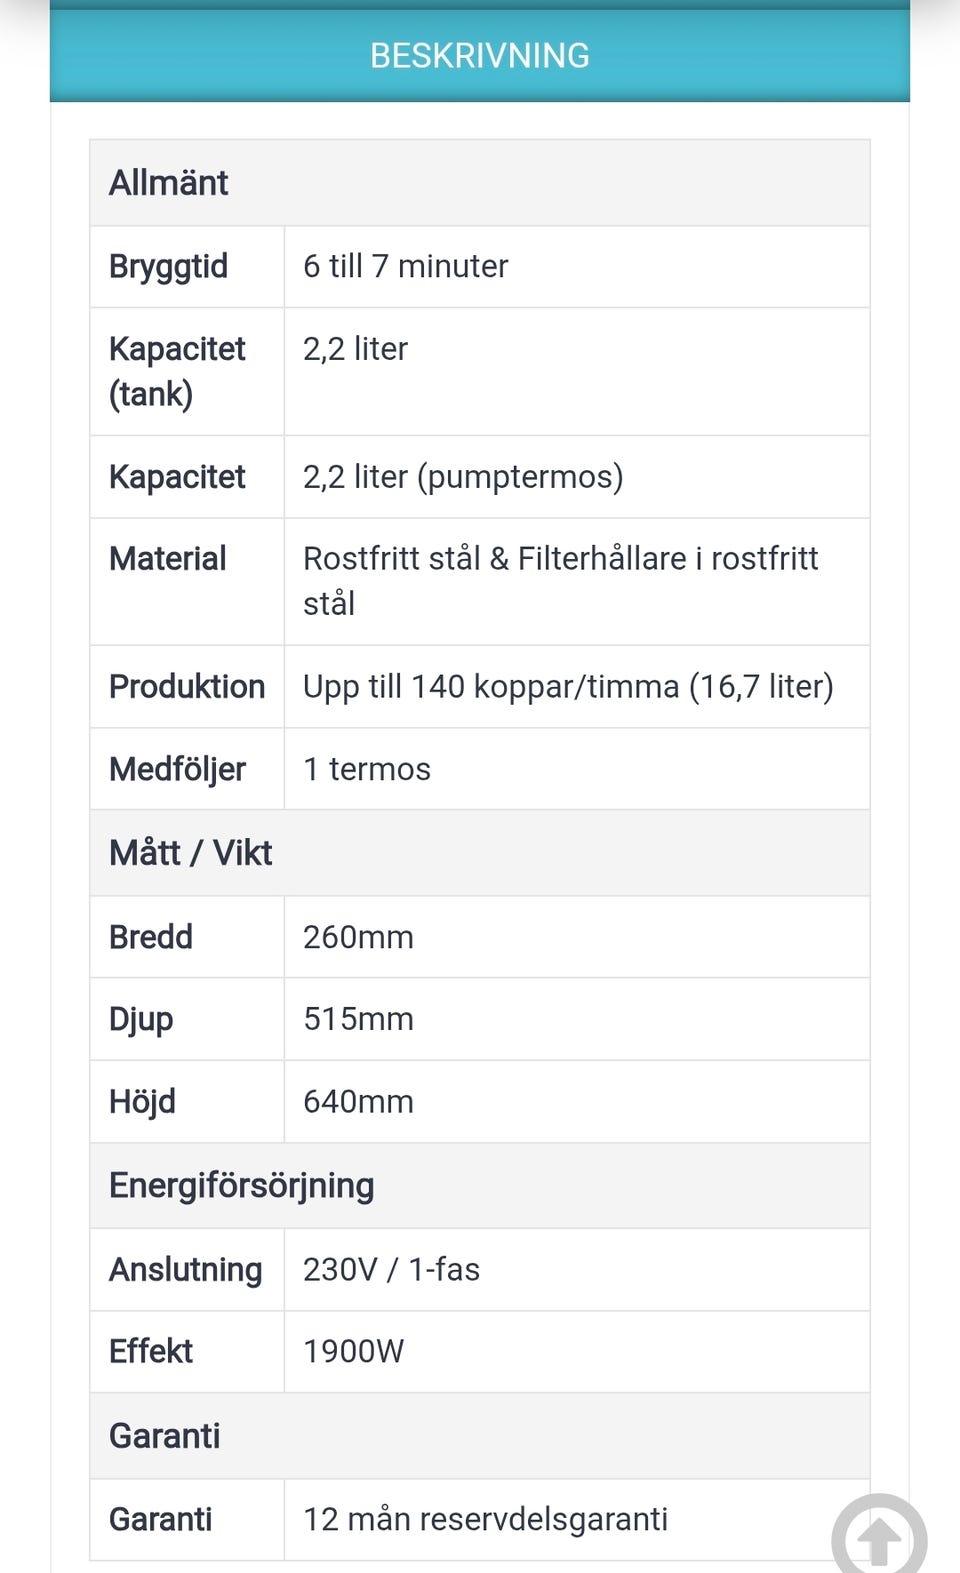Select the Allmänt section header
Viewport: 960px width, 1573px height.
tap(480, 183)
